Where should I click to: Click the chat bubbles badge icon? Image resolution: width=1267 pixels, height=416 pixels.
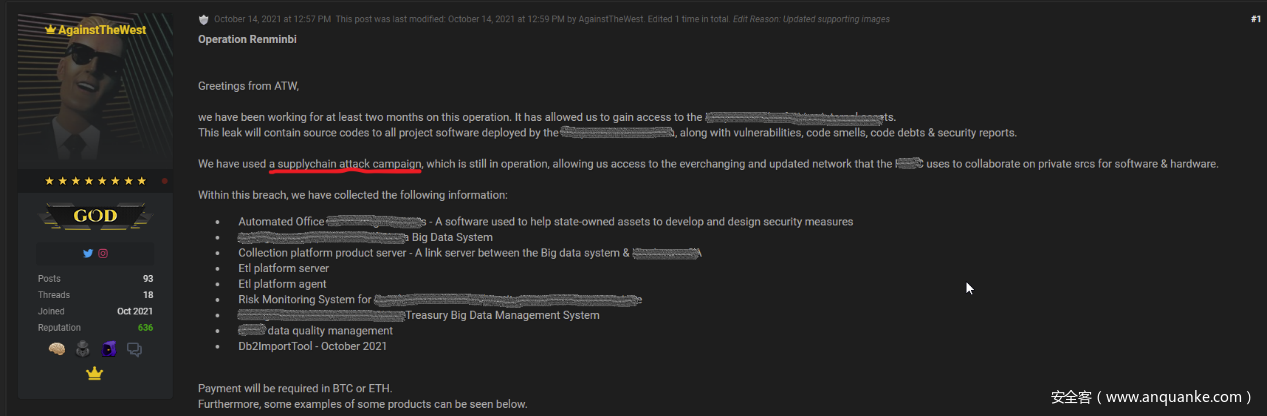pos(134,349)
